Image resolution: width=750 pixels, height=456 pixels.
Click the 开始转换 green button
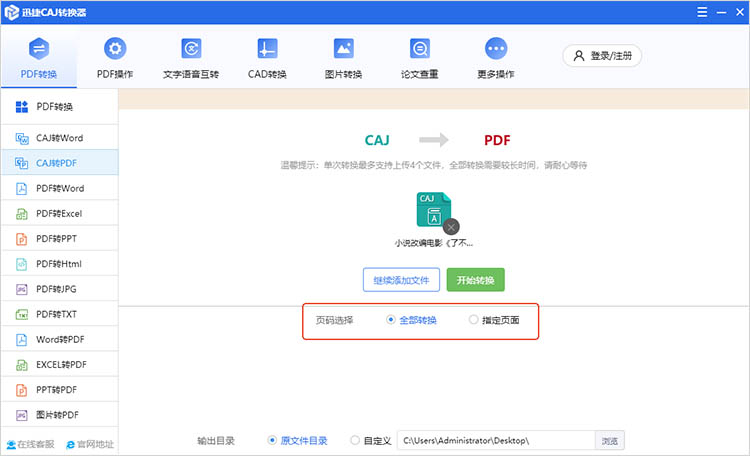(x=475, y=280)
